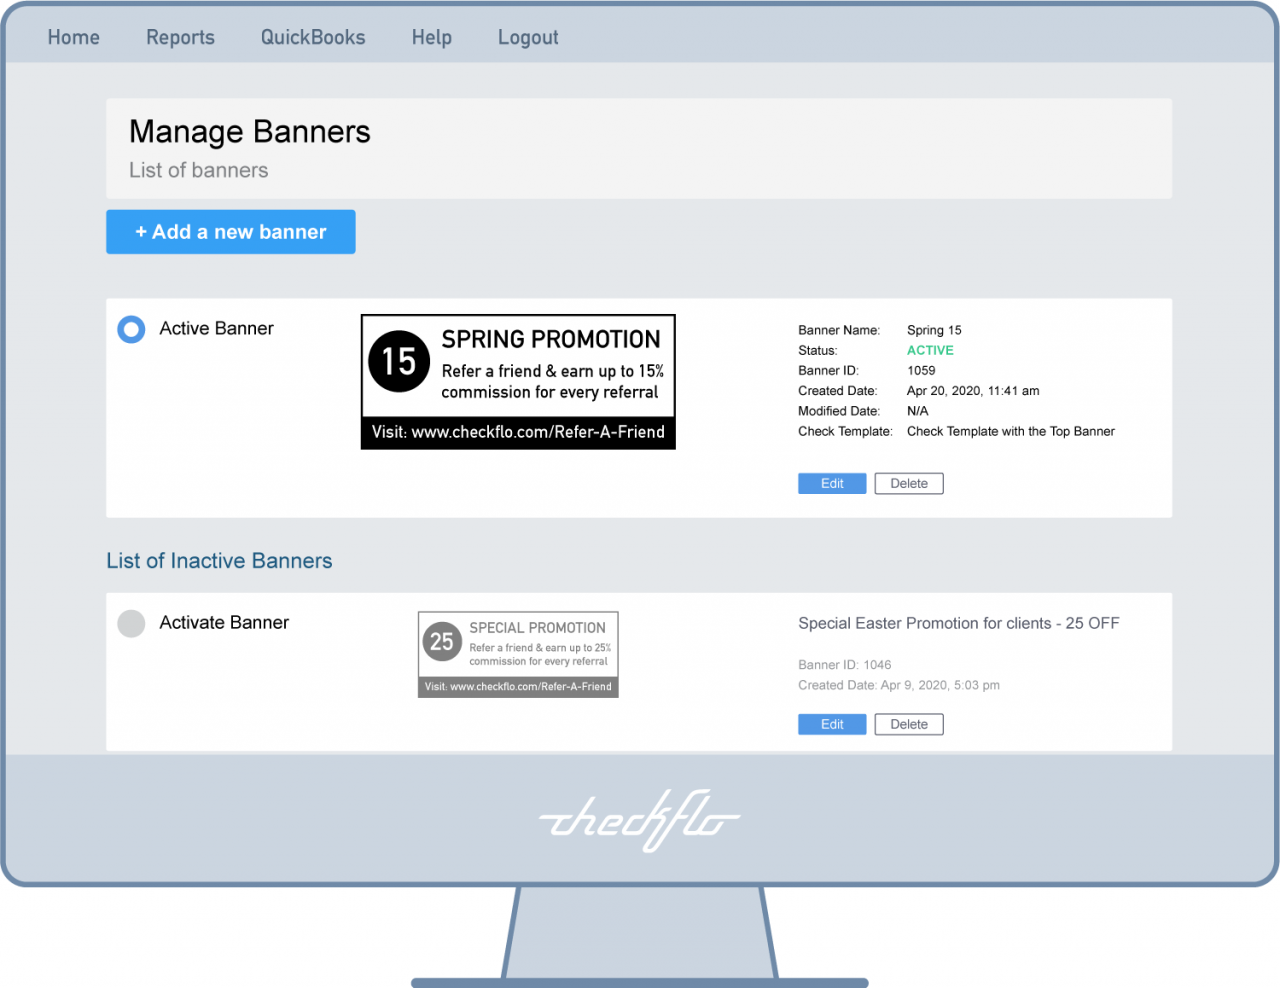This screenshot has height=988, width=1280.
Task: Go to the Reports page
Action: (180, 38)
